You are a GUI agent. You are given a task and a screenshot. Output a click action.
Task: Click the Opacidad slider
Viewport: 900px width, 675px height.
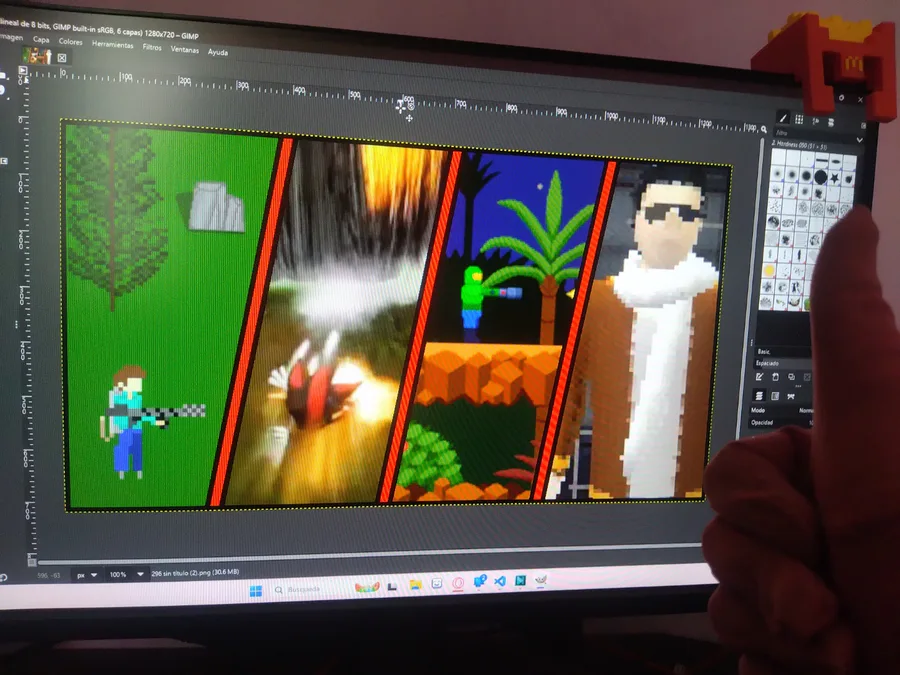[x=782, y=423]
